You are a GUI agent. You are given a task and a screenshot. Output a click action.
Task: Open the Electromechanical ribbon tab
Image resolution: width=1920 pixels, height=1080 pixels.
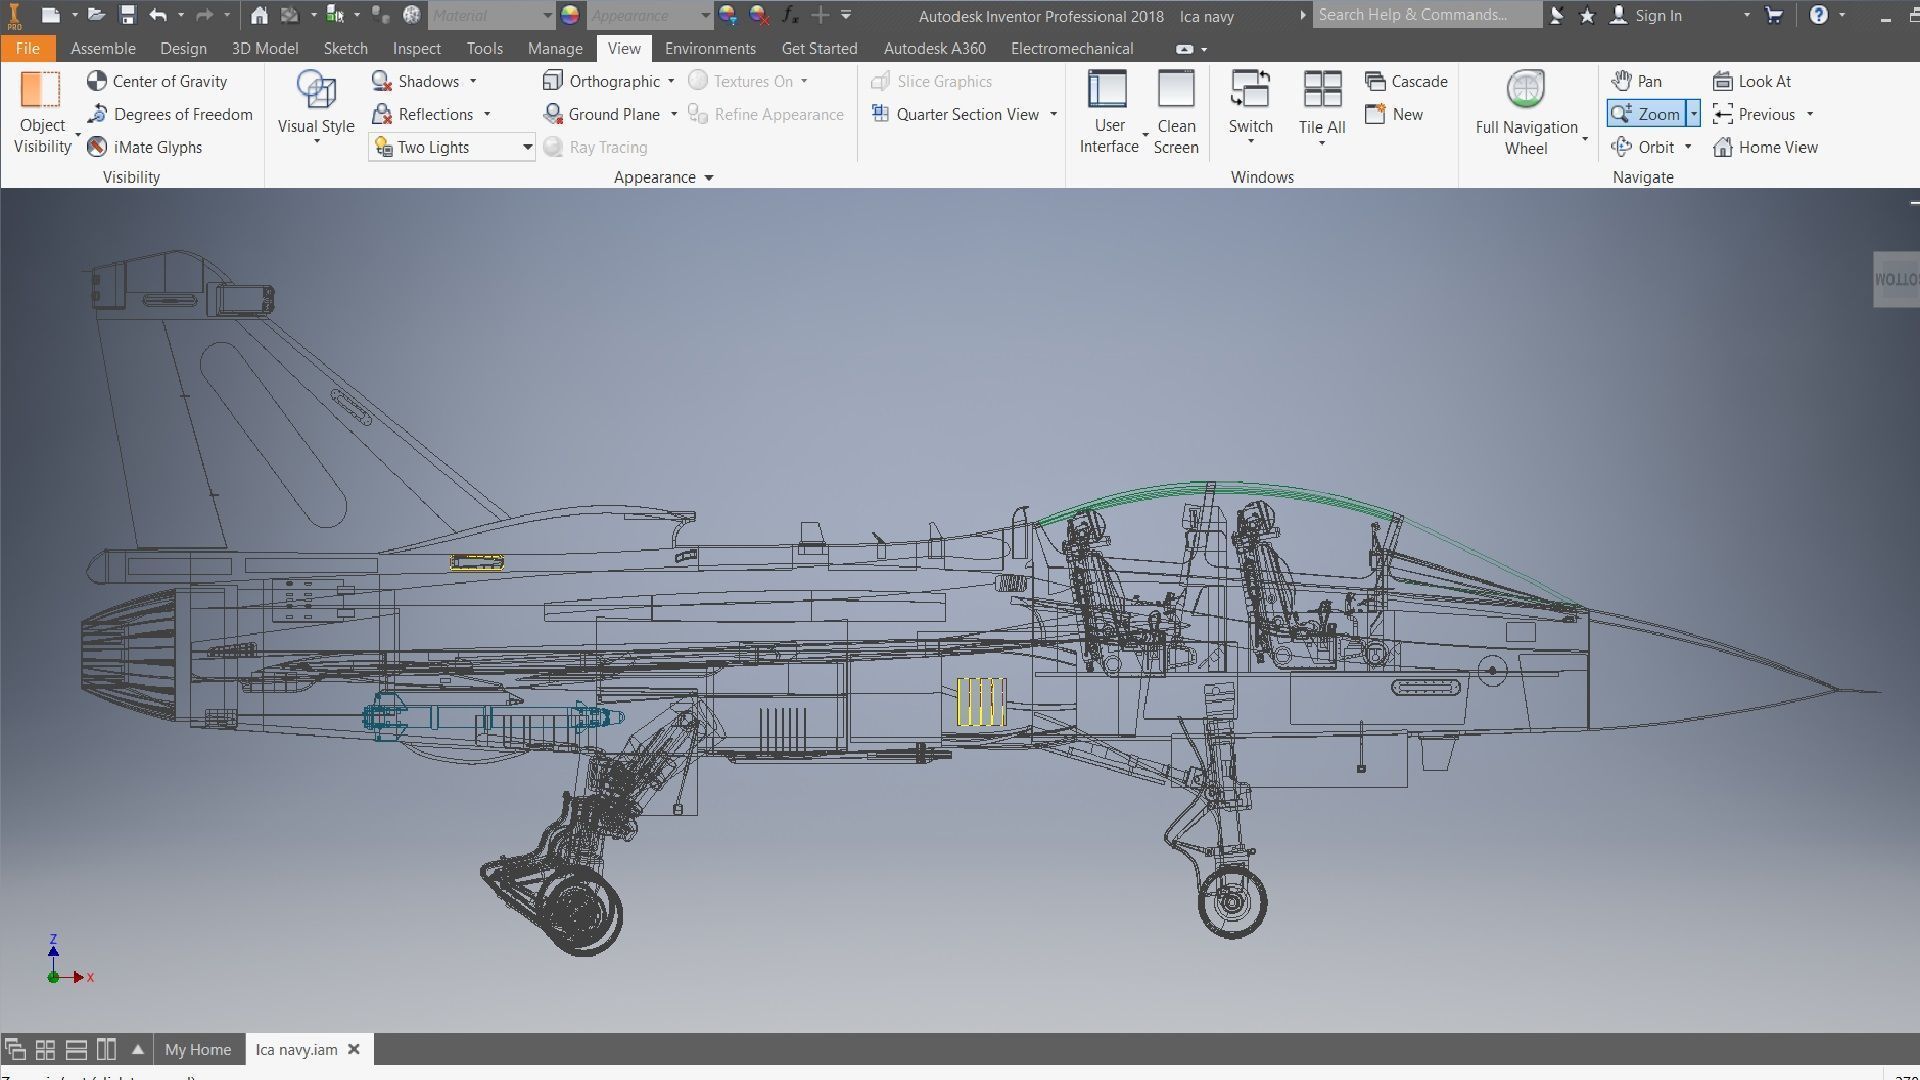(x=1072, y=48)
